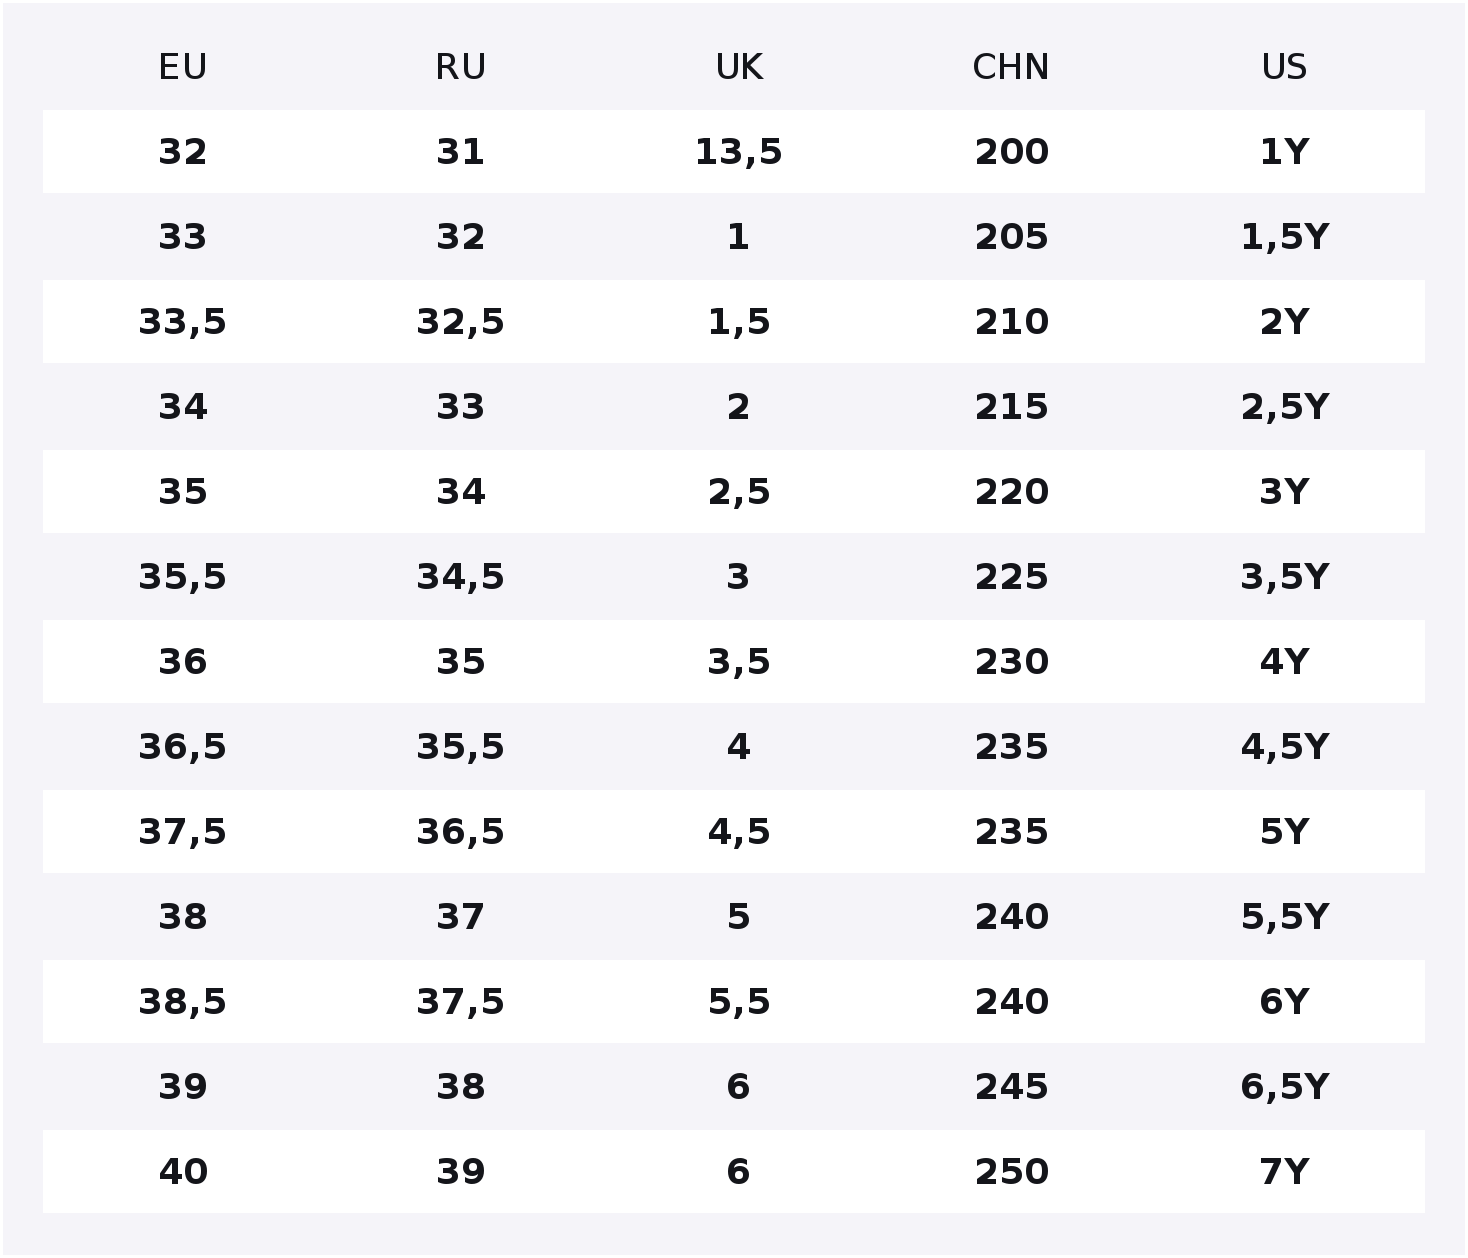Select RU size 37 cell
The width and height of the screenshot is (1468, 1258).
point(461,917)
